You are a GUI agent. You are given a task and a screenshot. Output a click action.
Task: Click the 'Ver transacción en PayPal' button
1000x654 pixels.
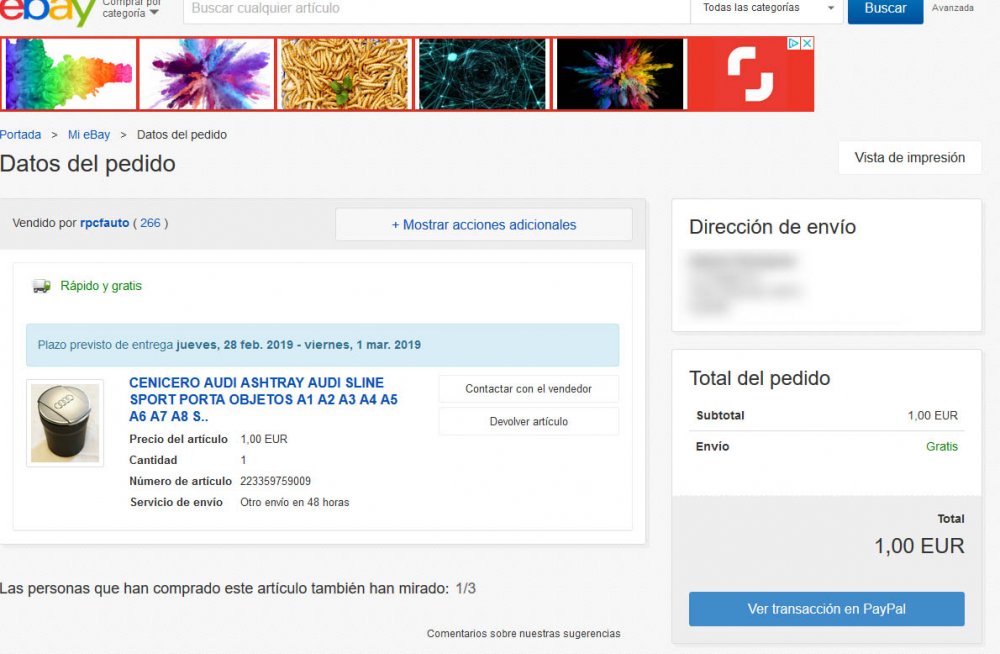(x=827, y=609)
